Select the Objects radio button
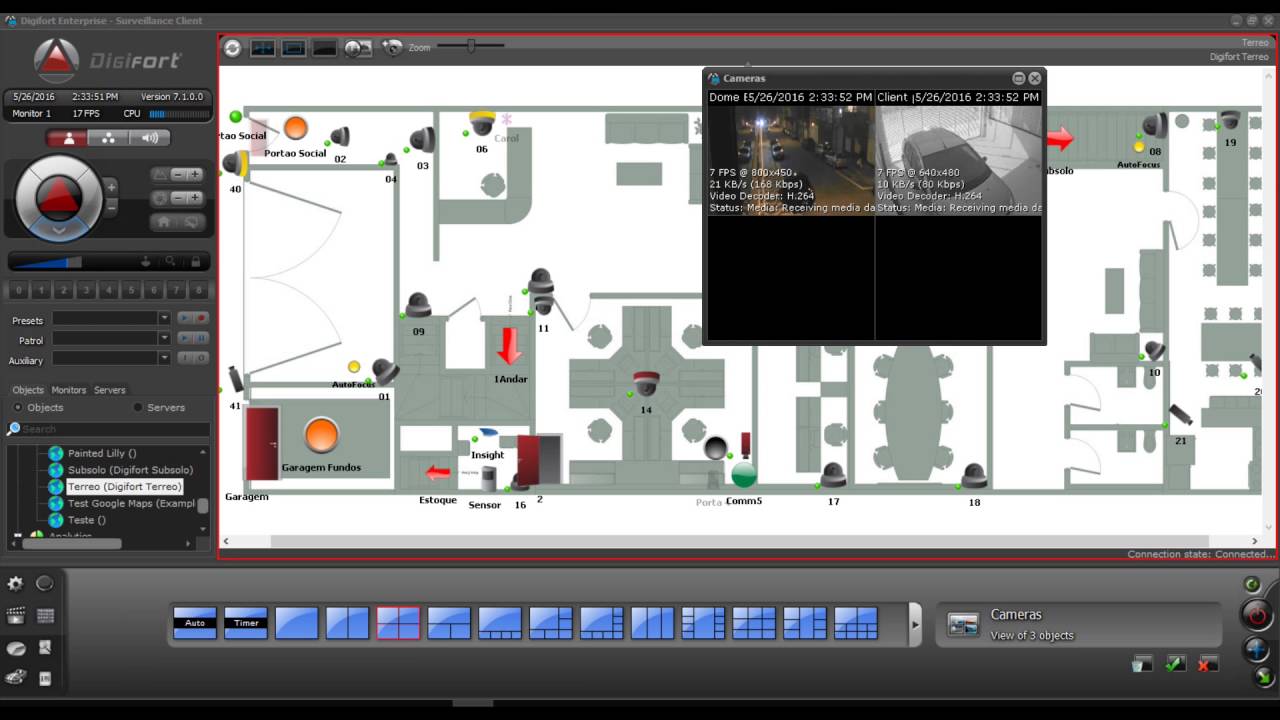The height and width of the screenshot is (720, 1280). 17,407
